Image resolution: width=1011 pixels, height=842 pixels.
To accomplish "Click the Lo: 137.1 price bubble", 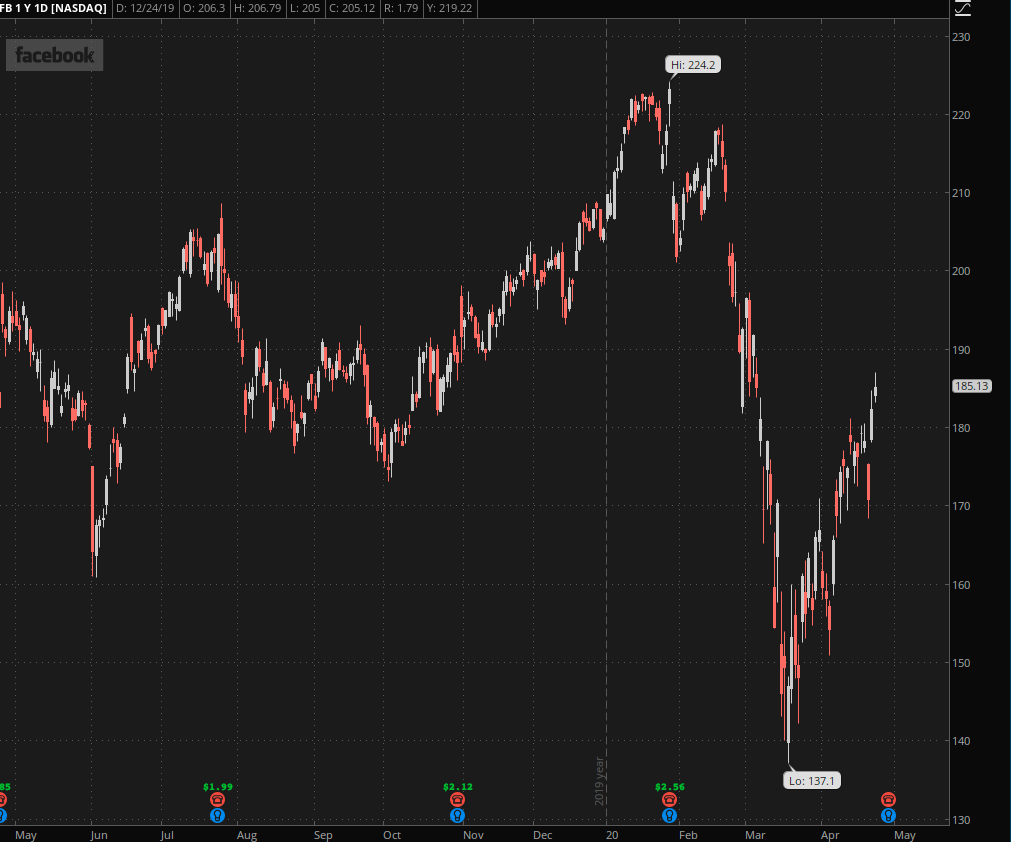I will tap(812, 780).
